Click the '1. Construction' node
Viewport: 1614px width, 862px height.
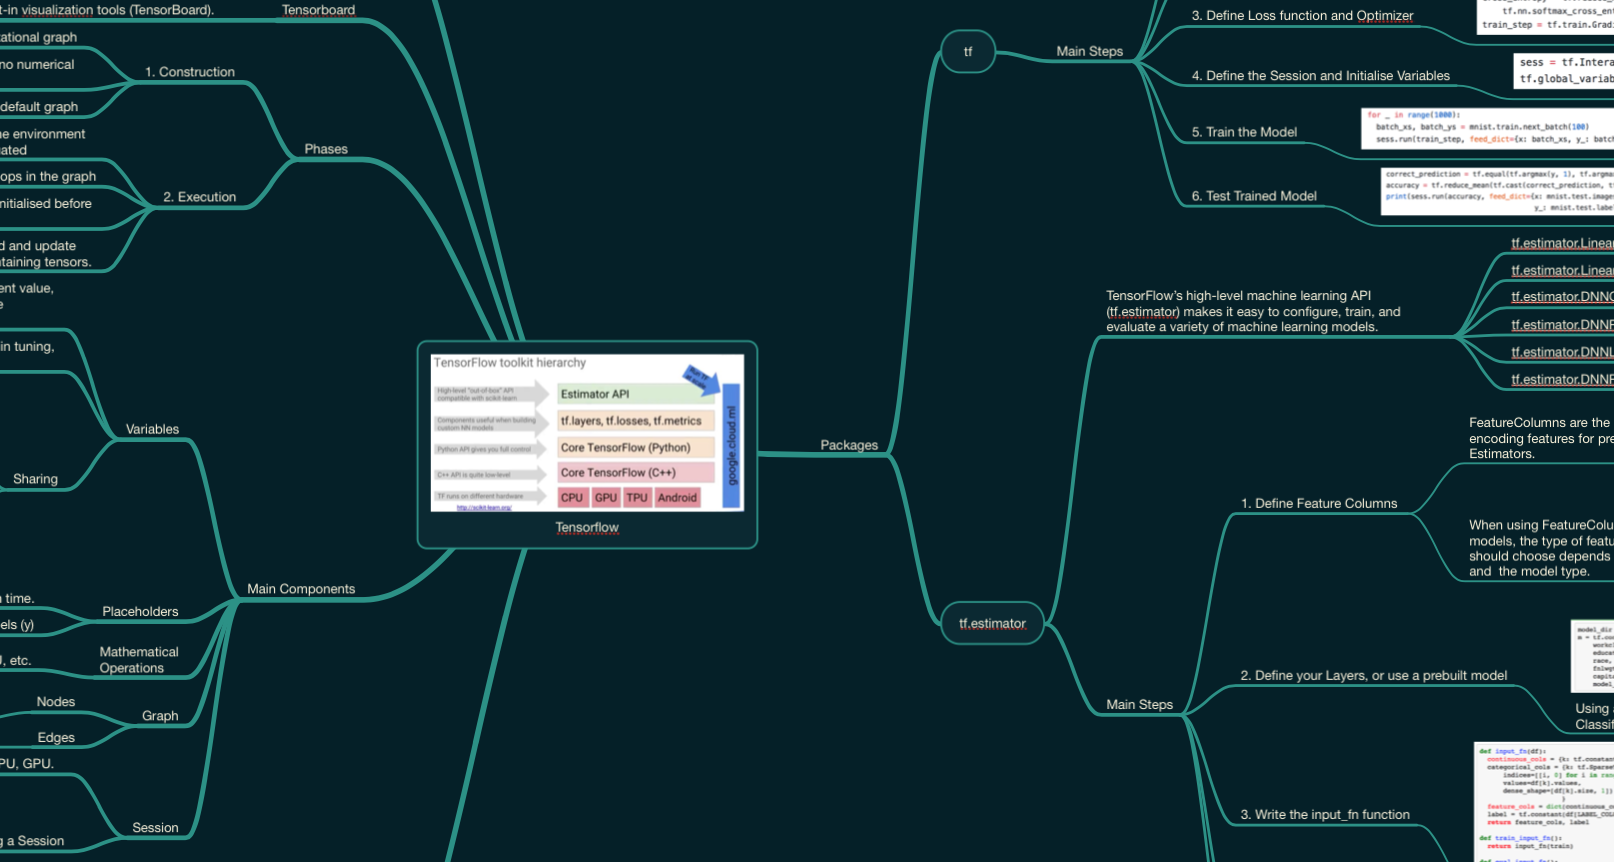[x=190, y=73]
